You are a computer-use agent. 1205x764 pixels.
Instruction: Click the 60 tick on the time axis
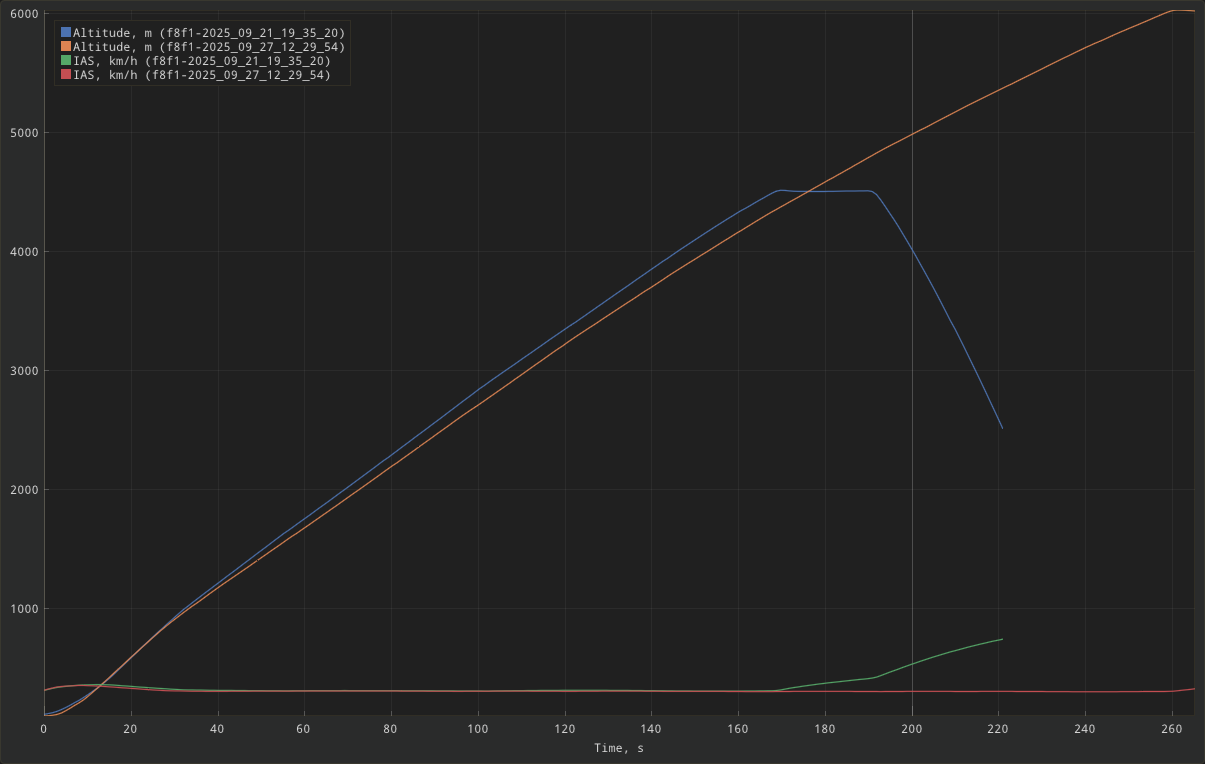pos(304,729)
